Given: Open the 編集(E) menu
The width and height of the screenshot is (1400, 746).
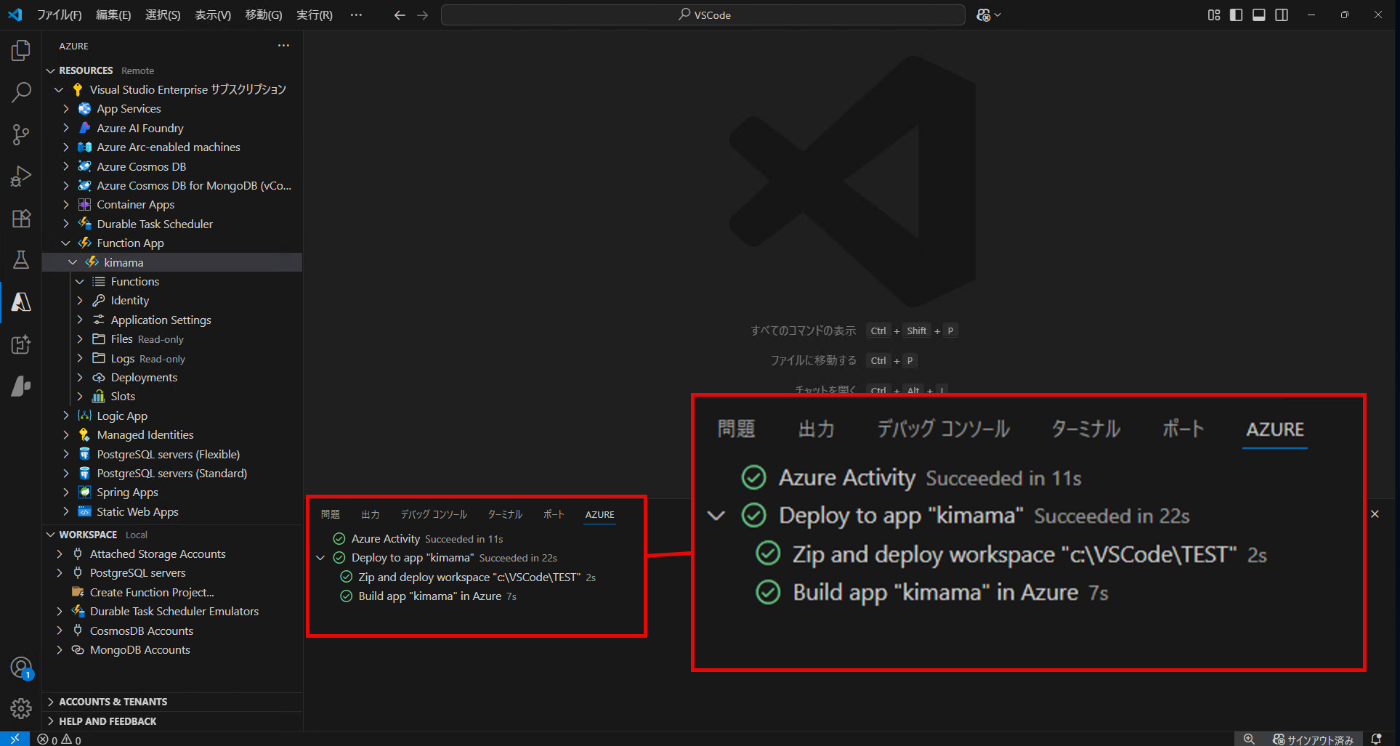Looking at the screenshot, I should [x=113, y=15].
